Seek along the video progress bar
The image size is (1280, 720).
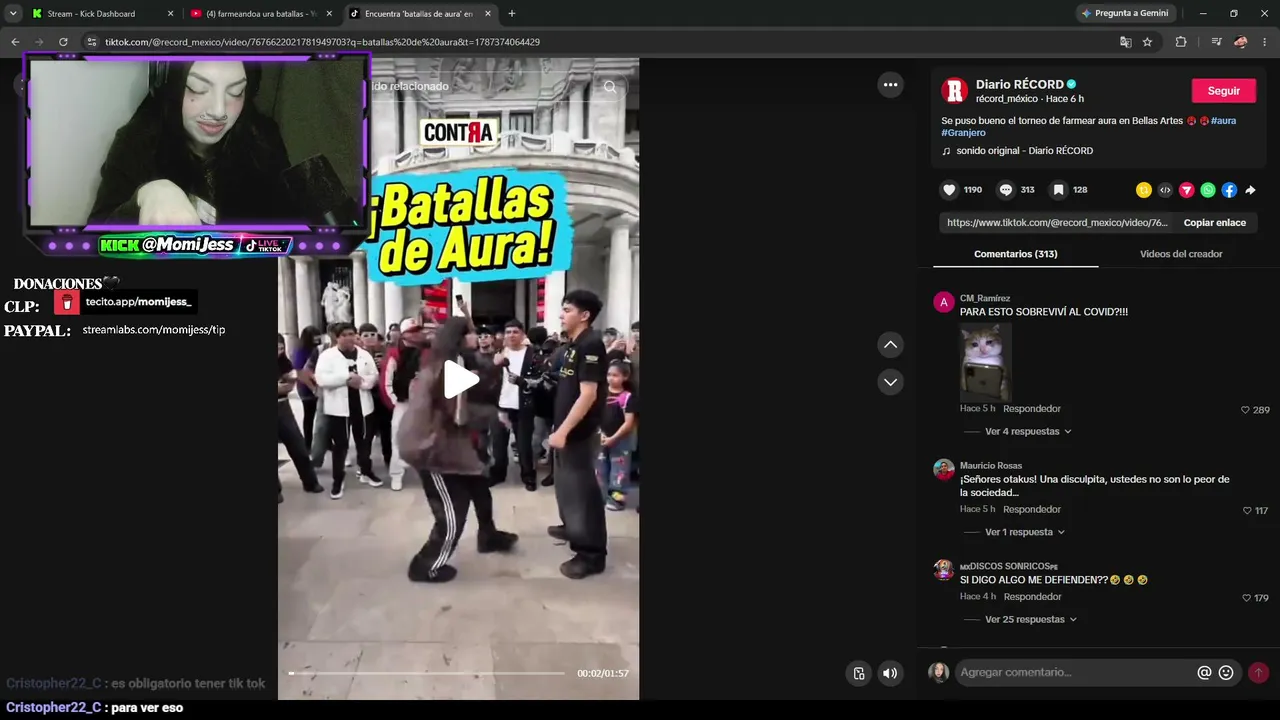427,673
